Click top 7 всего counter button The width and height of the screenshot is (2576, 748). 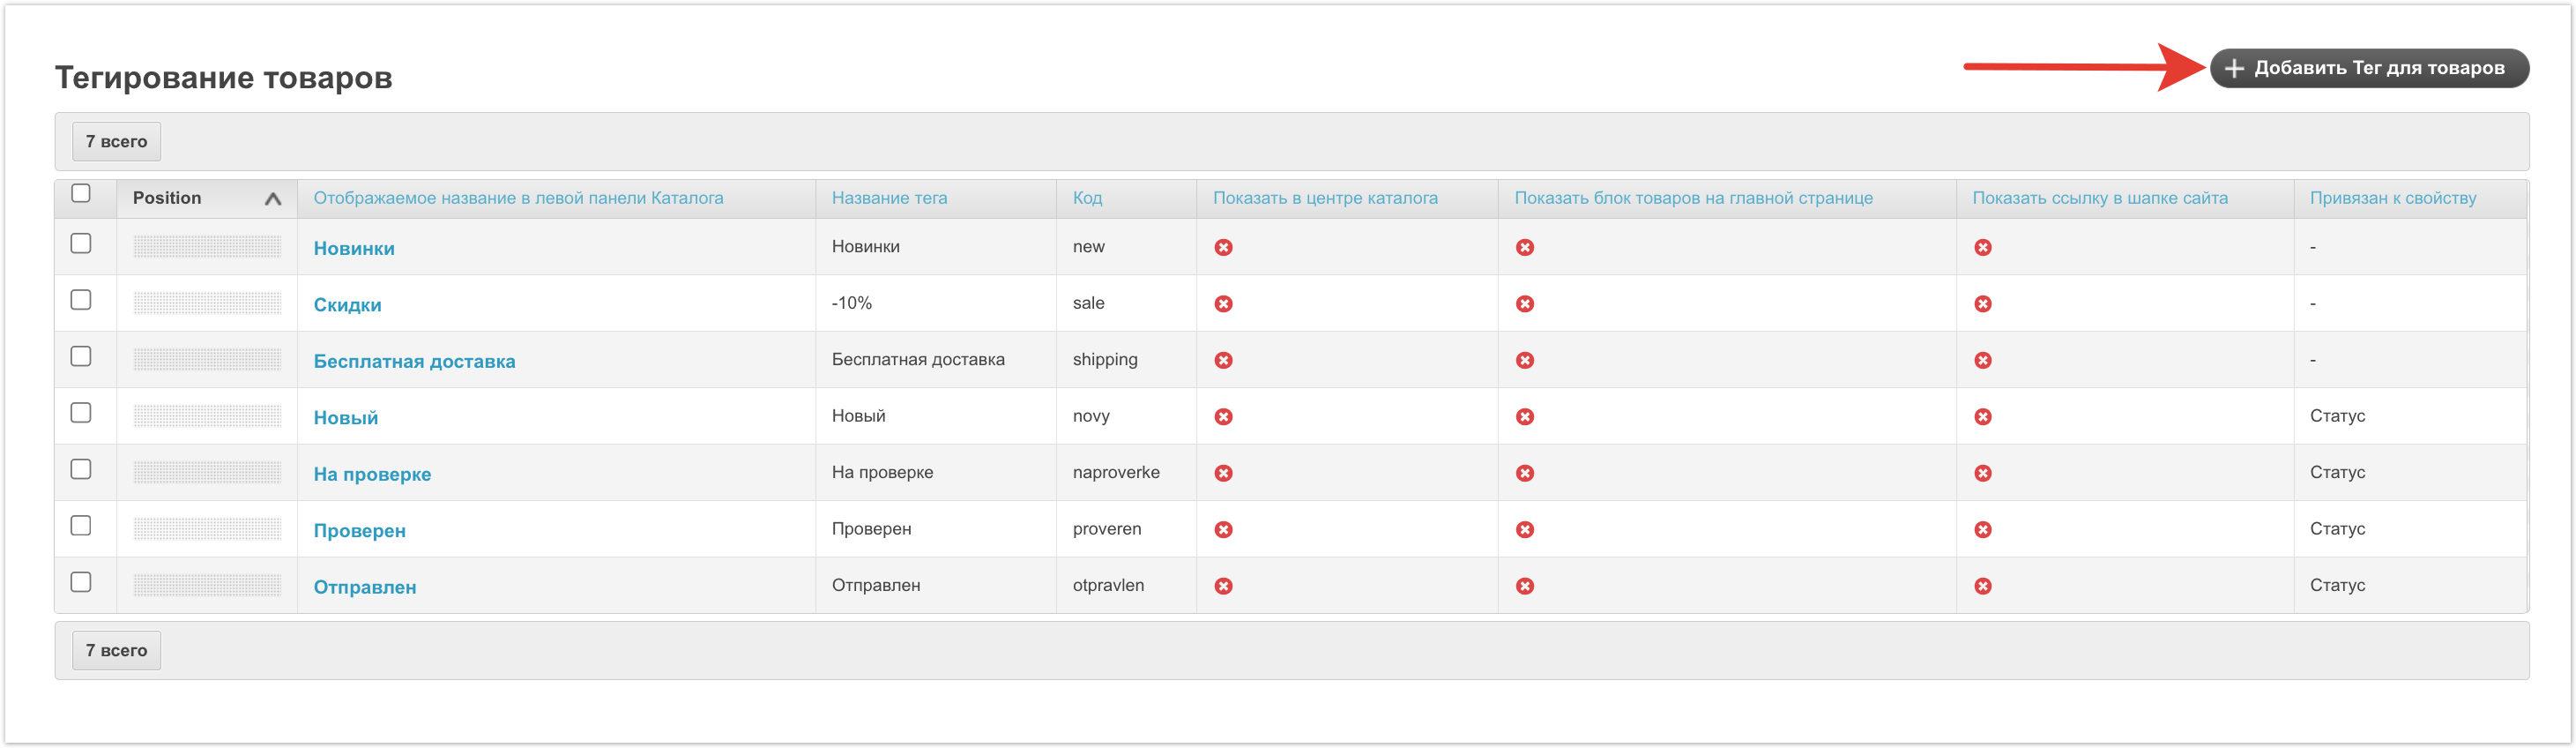(x=116, y=142)
